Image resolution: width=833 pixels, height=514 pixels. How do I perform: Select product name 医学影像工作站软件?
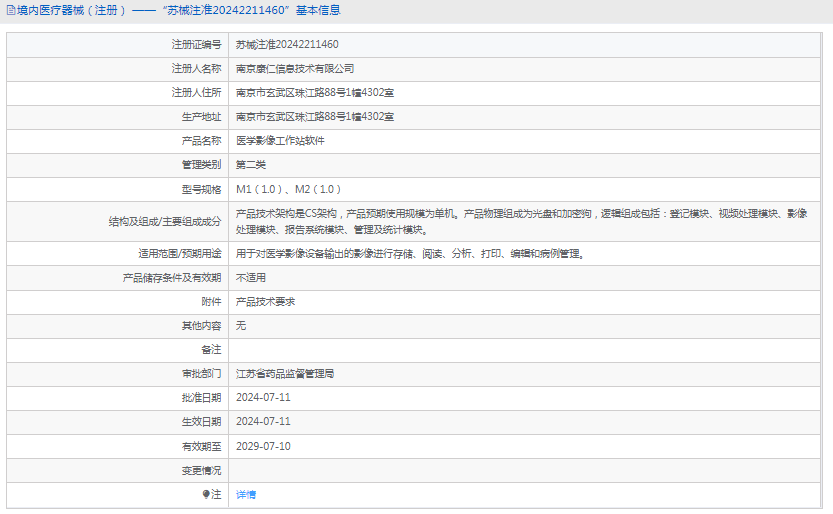[280, 141]
